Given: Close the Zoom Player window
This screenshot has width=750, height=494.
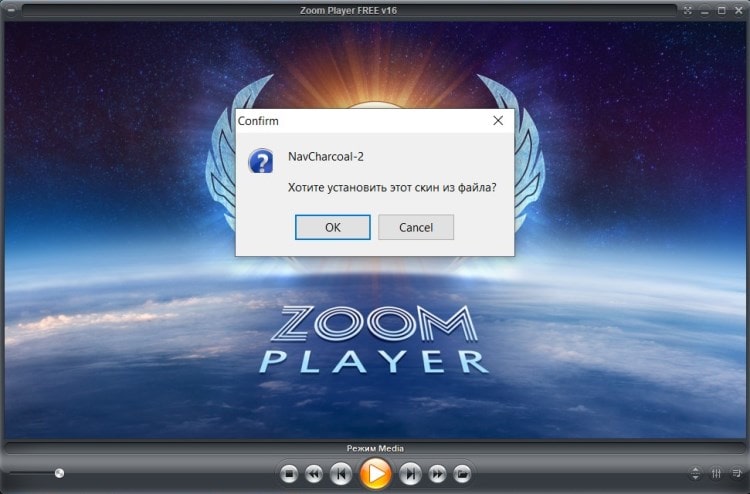Looking at the screenshot, I should click(x=739, y=11).
